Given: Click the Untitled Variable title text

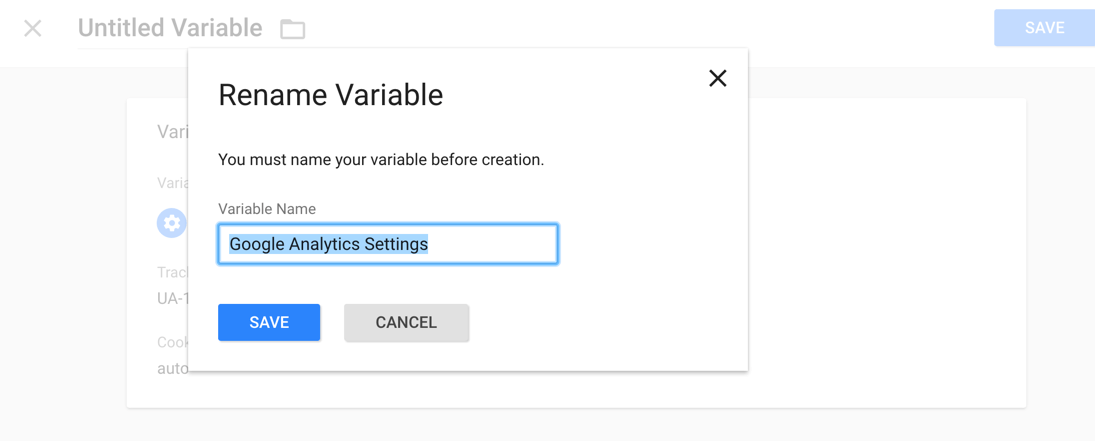Looking at the screenshot, I should [170, 28].
